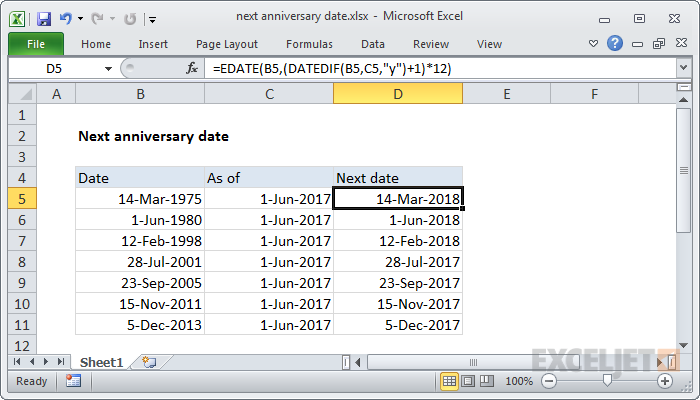Open the Undo history dropdown arrow
This screenshot has height=400, width=700.
82,18
